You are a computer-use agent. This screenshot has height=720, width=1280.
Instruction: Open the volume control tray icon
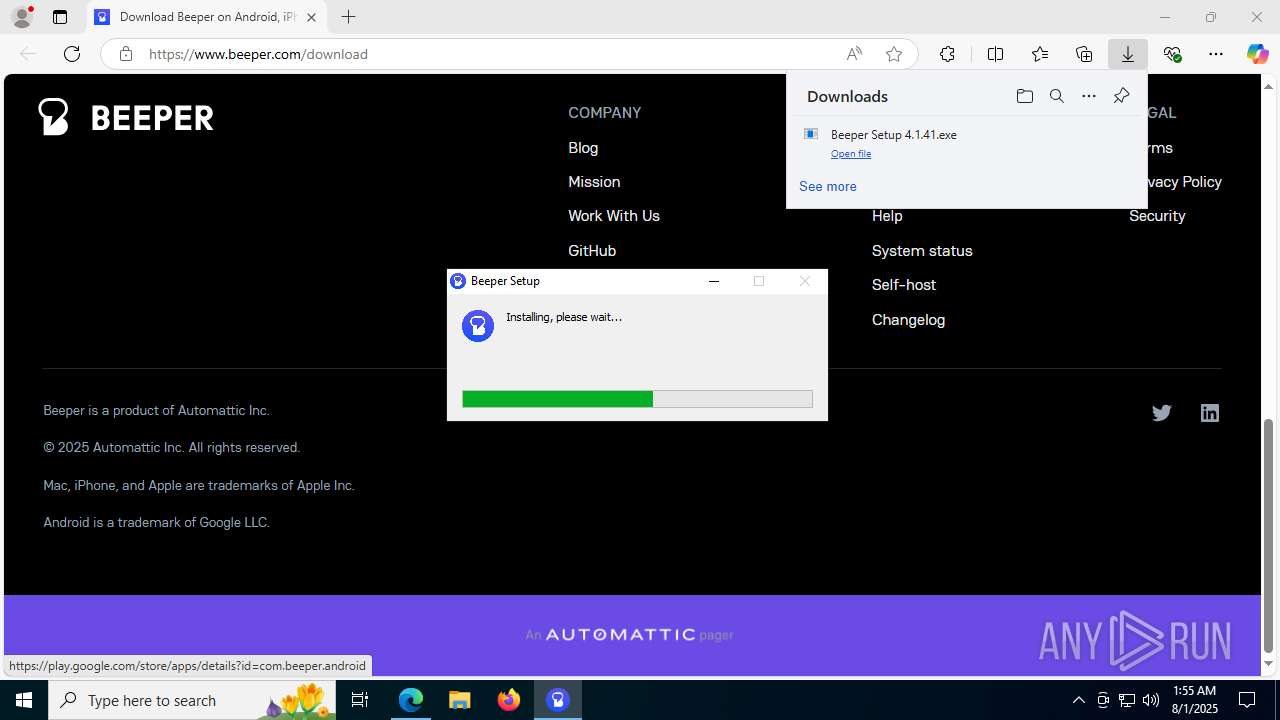coord(1151,700)
